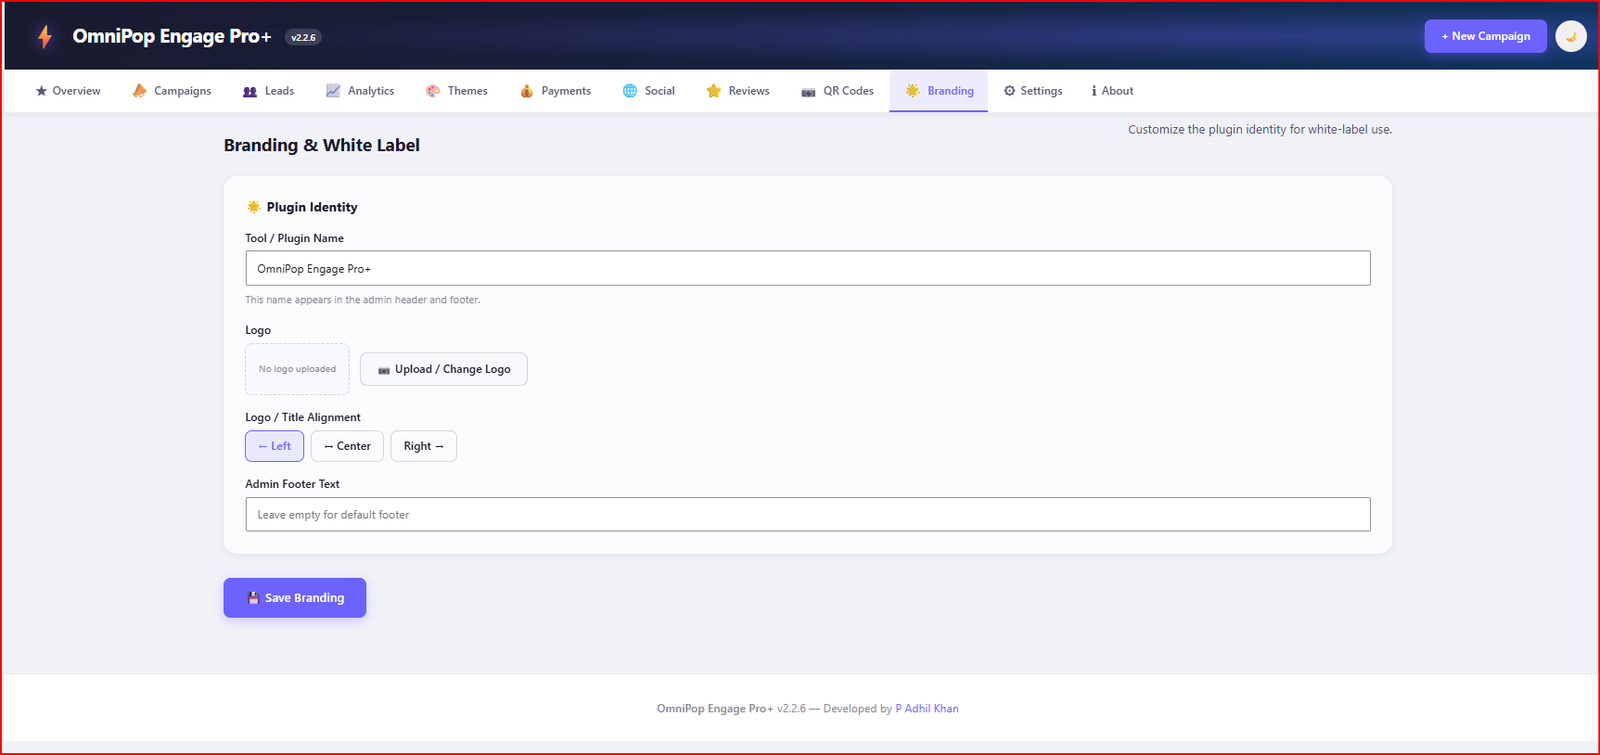Click the Themes palette icon
This screenshot has width=1600, height=755.
coord(433,91)
